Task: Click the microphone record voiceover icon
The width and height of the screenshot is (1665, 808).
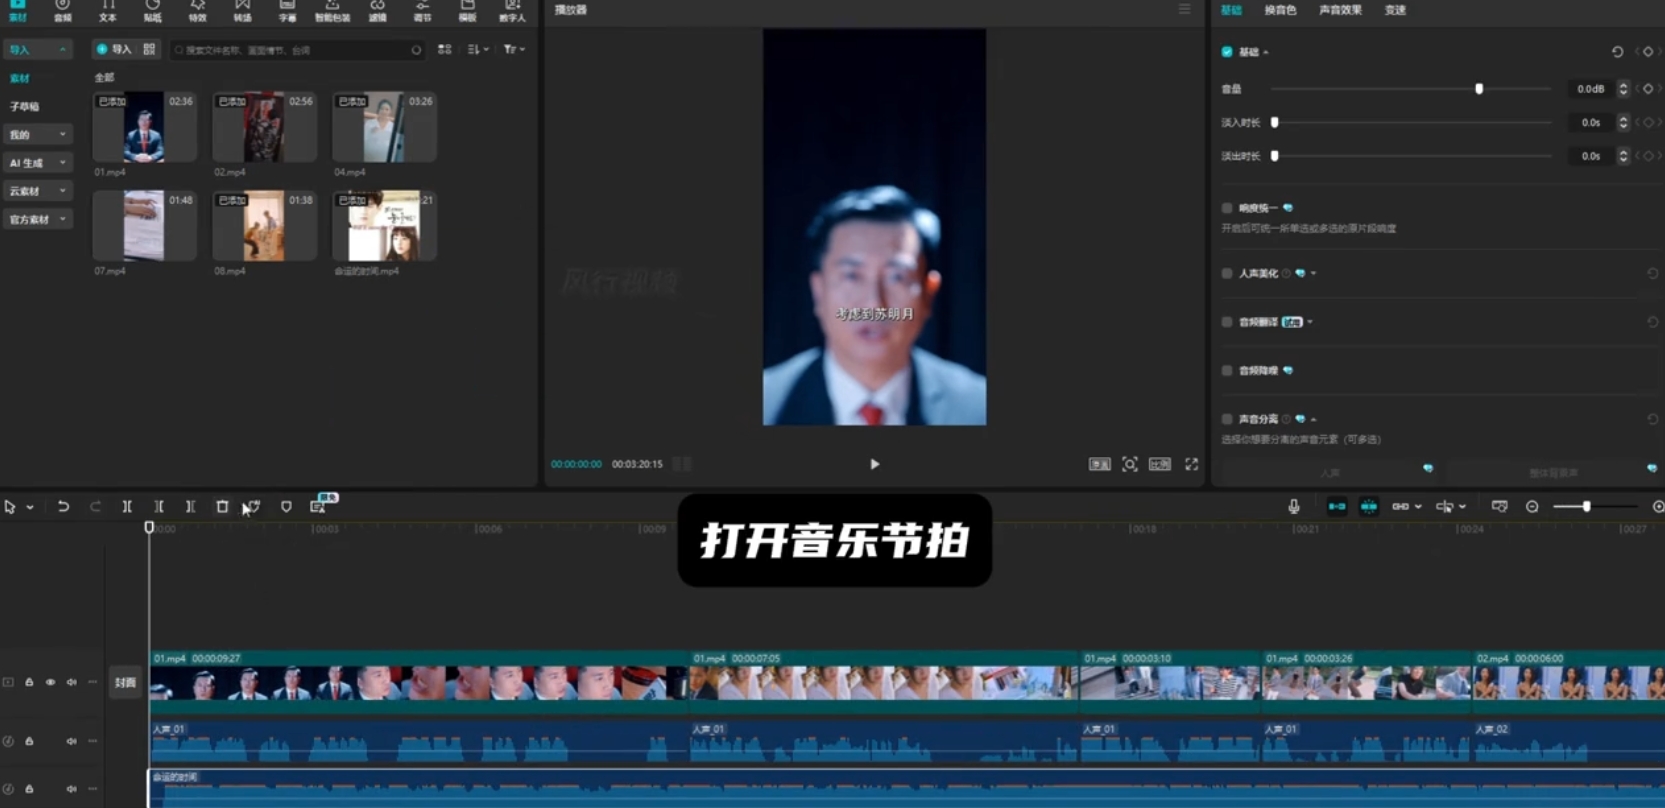Action: pyautogui.click(x=1293, y=507)
